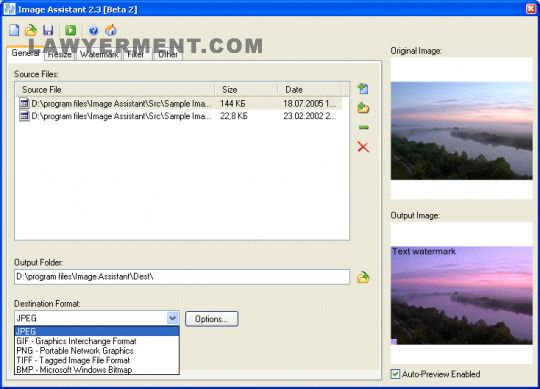Sort by the Size column header
This screenshot has height=389, width=540.
246,90
